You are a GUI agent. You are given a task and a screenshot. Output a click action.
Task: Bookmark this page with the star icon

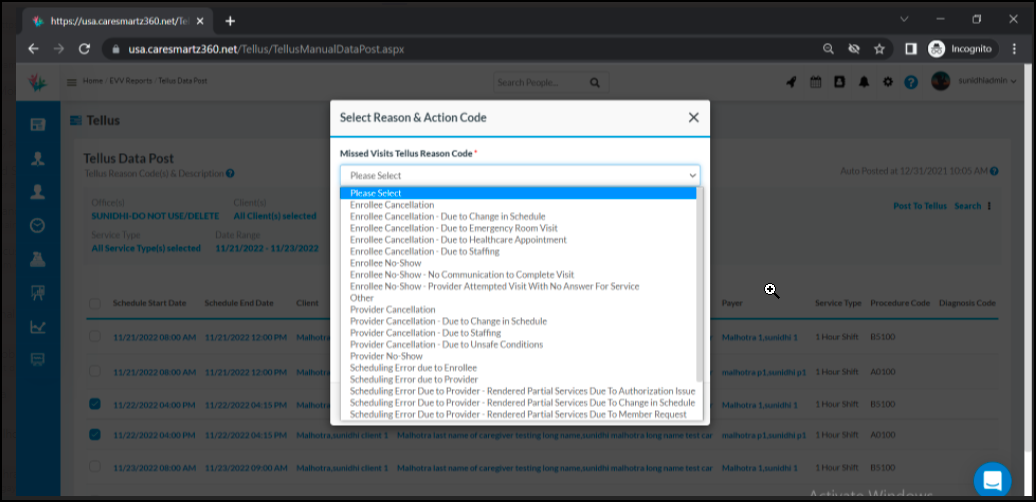tap(879, 49)
